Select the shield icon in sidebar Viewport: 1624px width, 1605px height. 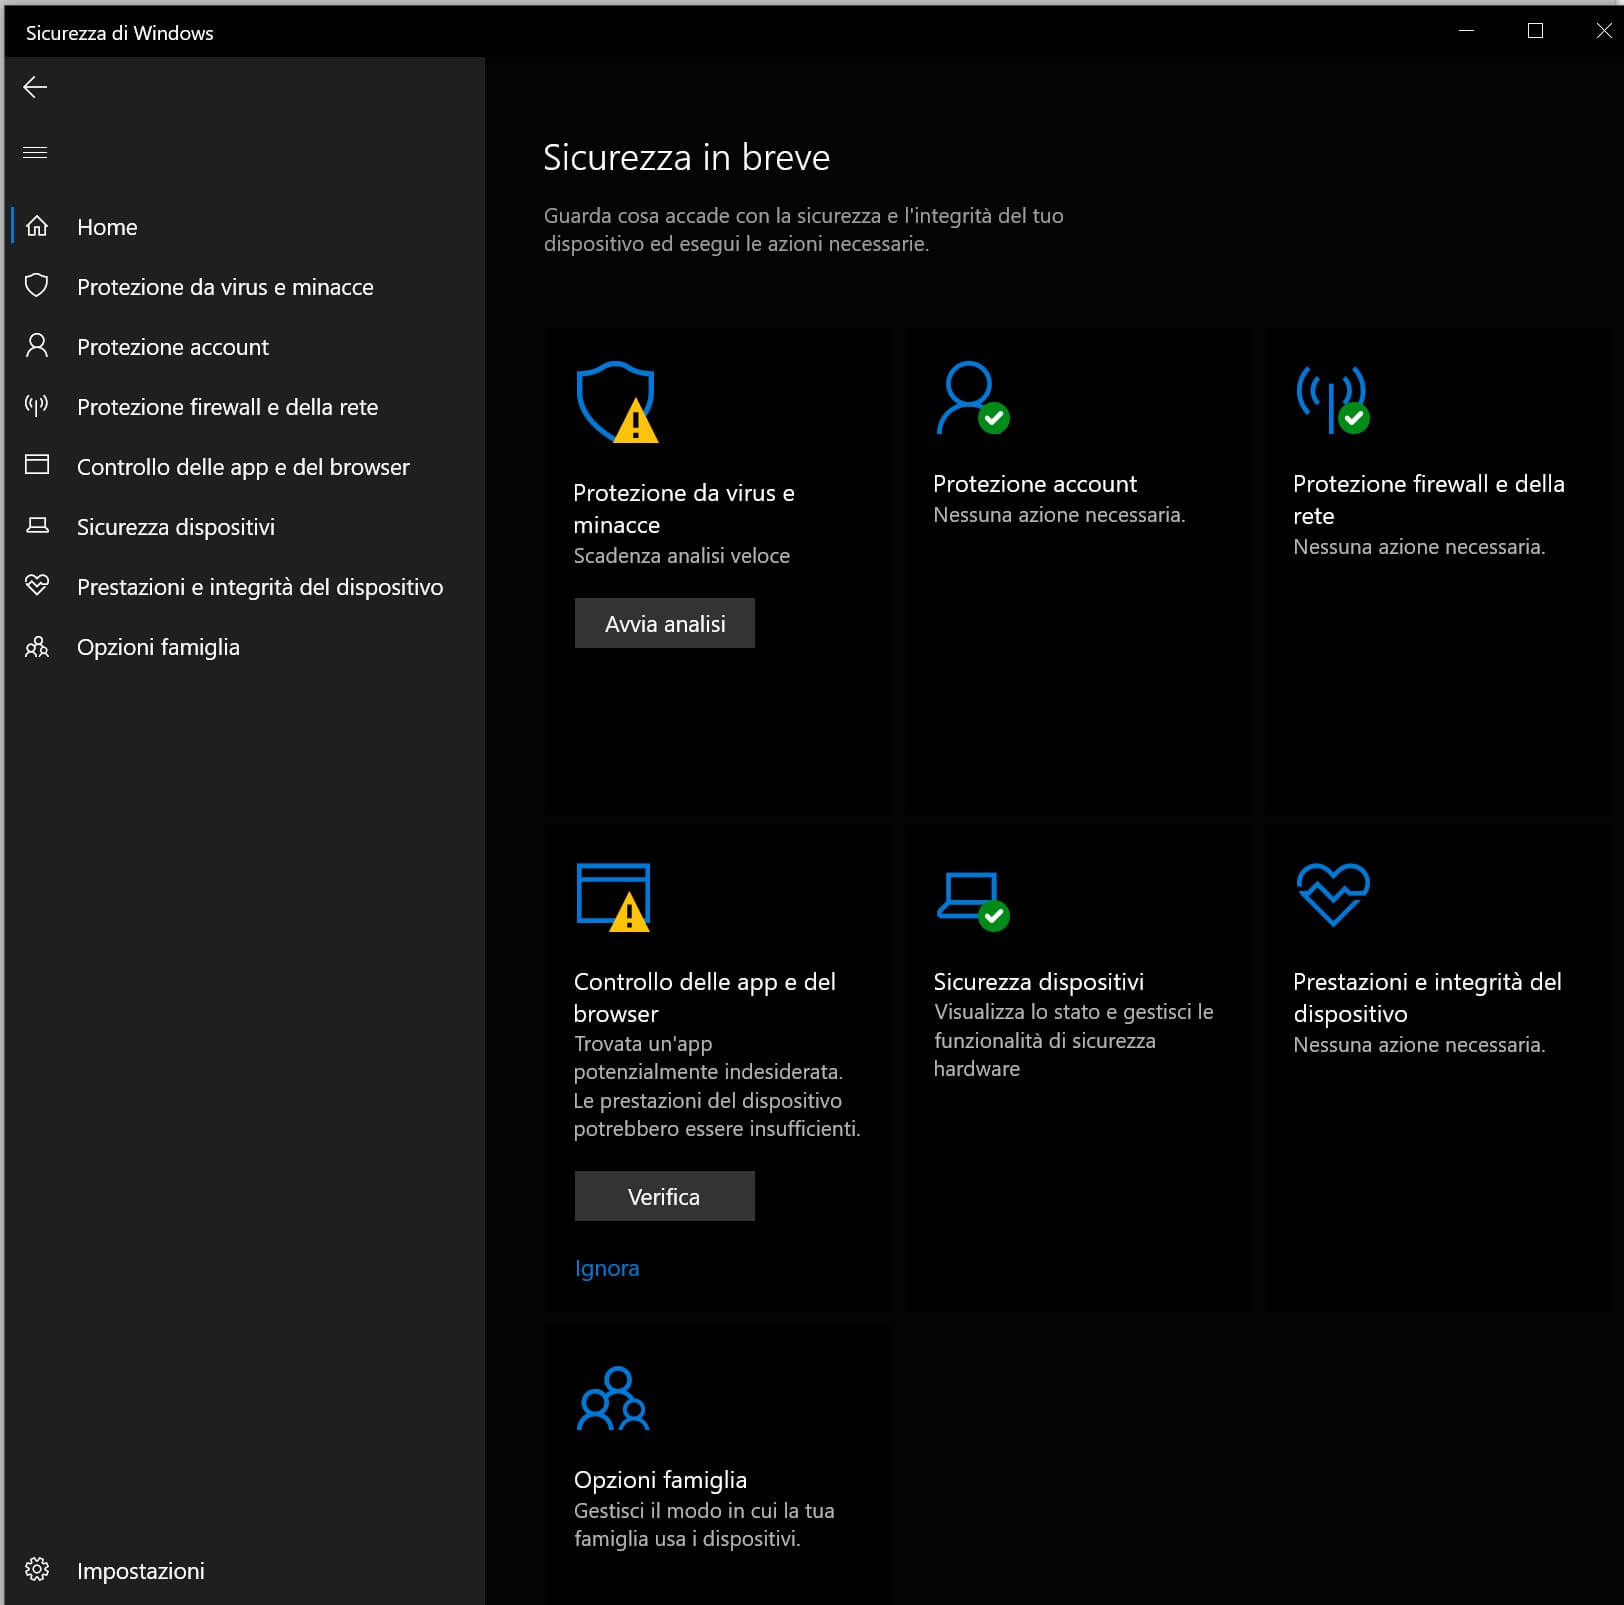click(x=37, y=286)
